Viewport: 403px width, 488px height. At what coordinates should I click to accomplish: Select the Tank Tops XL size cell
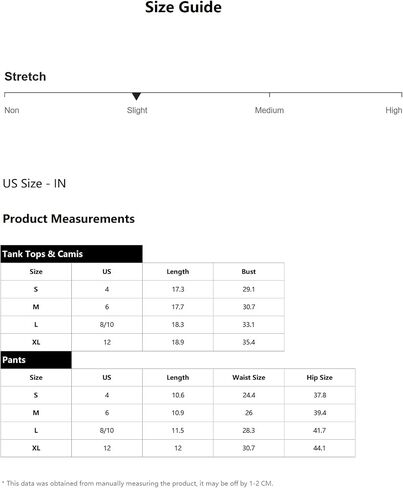pos(36,342)
